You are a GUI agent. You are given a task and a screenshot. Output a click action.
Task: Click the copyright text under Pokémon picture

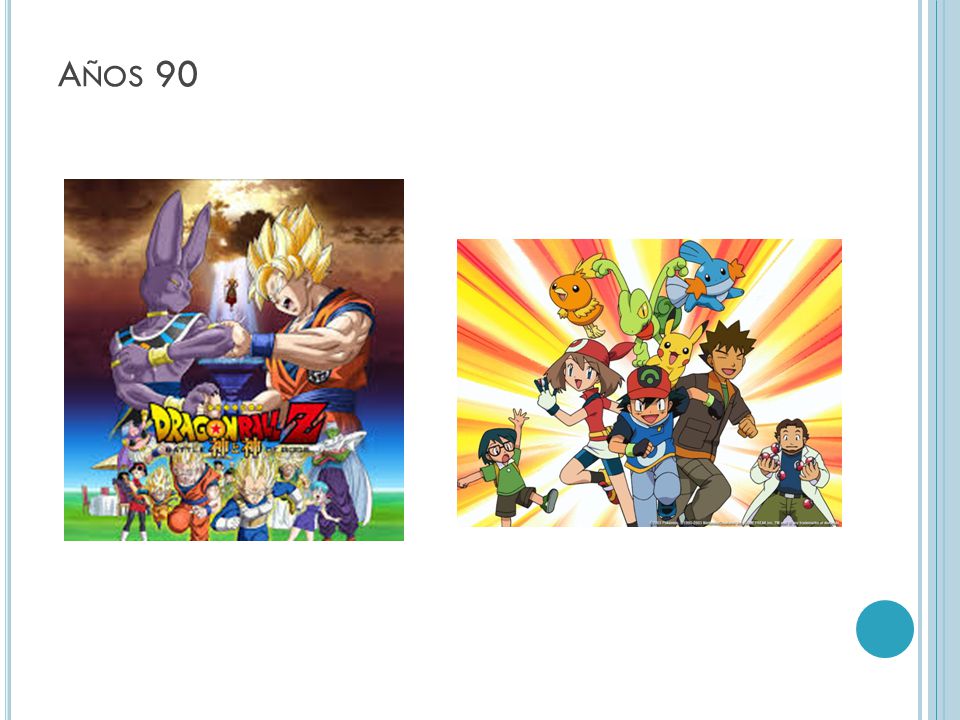[x=744, y=523]
